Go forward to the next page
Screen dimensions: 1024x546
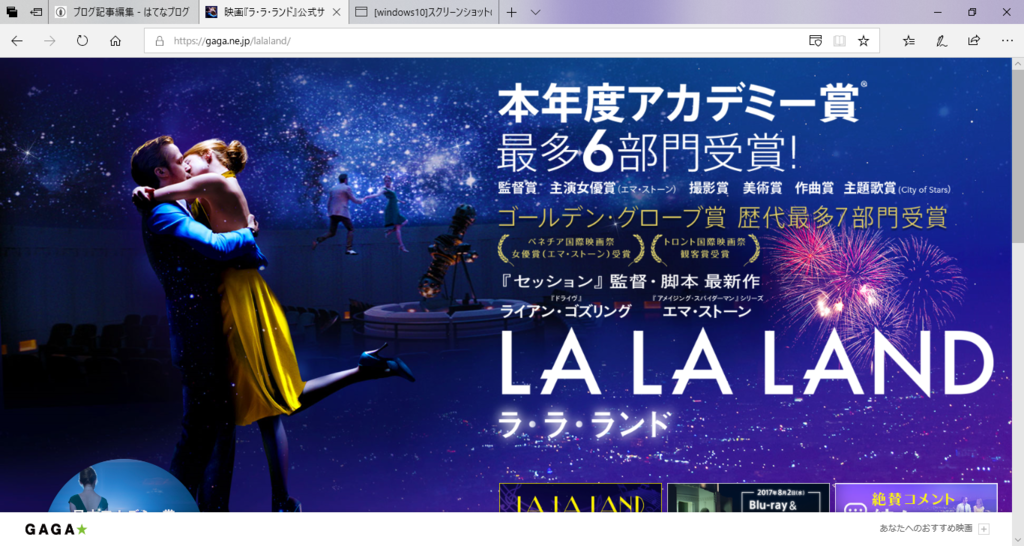click(x=50, y=40)
